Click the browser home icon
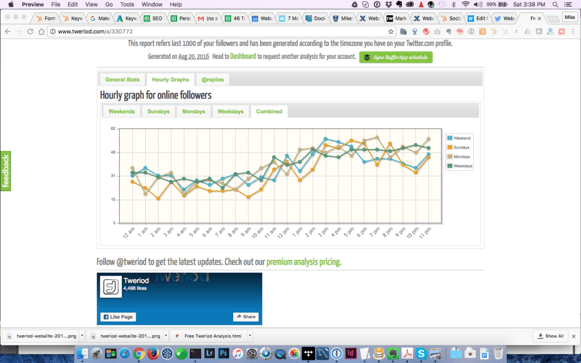The width and height of the screenshot is (581, 363). [42, 32]
